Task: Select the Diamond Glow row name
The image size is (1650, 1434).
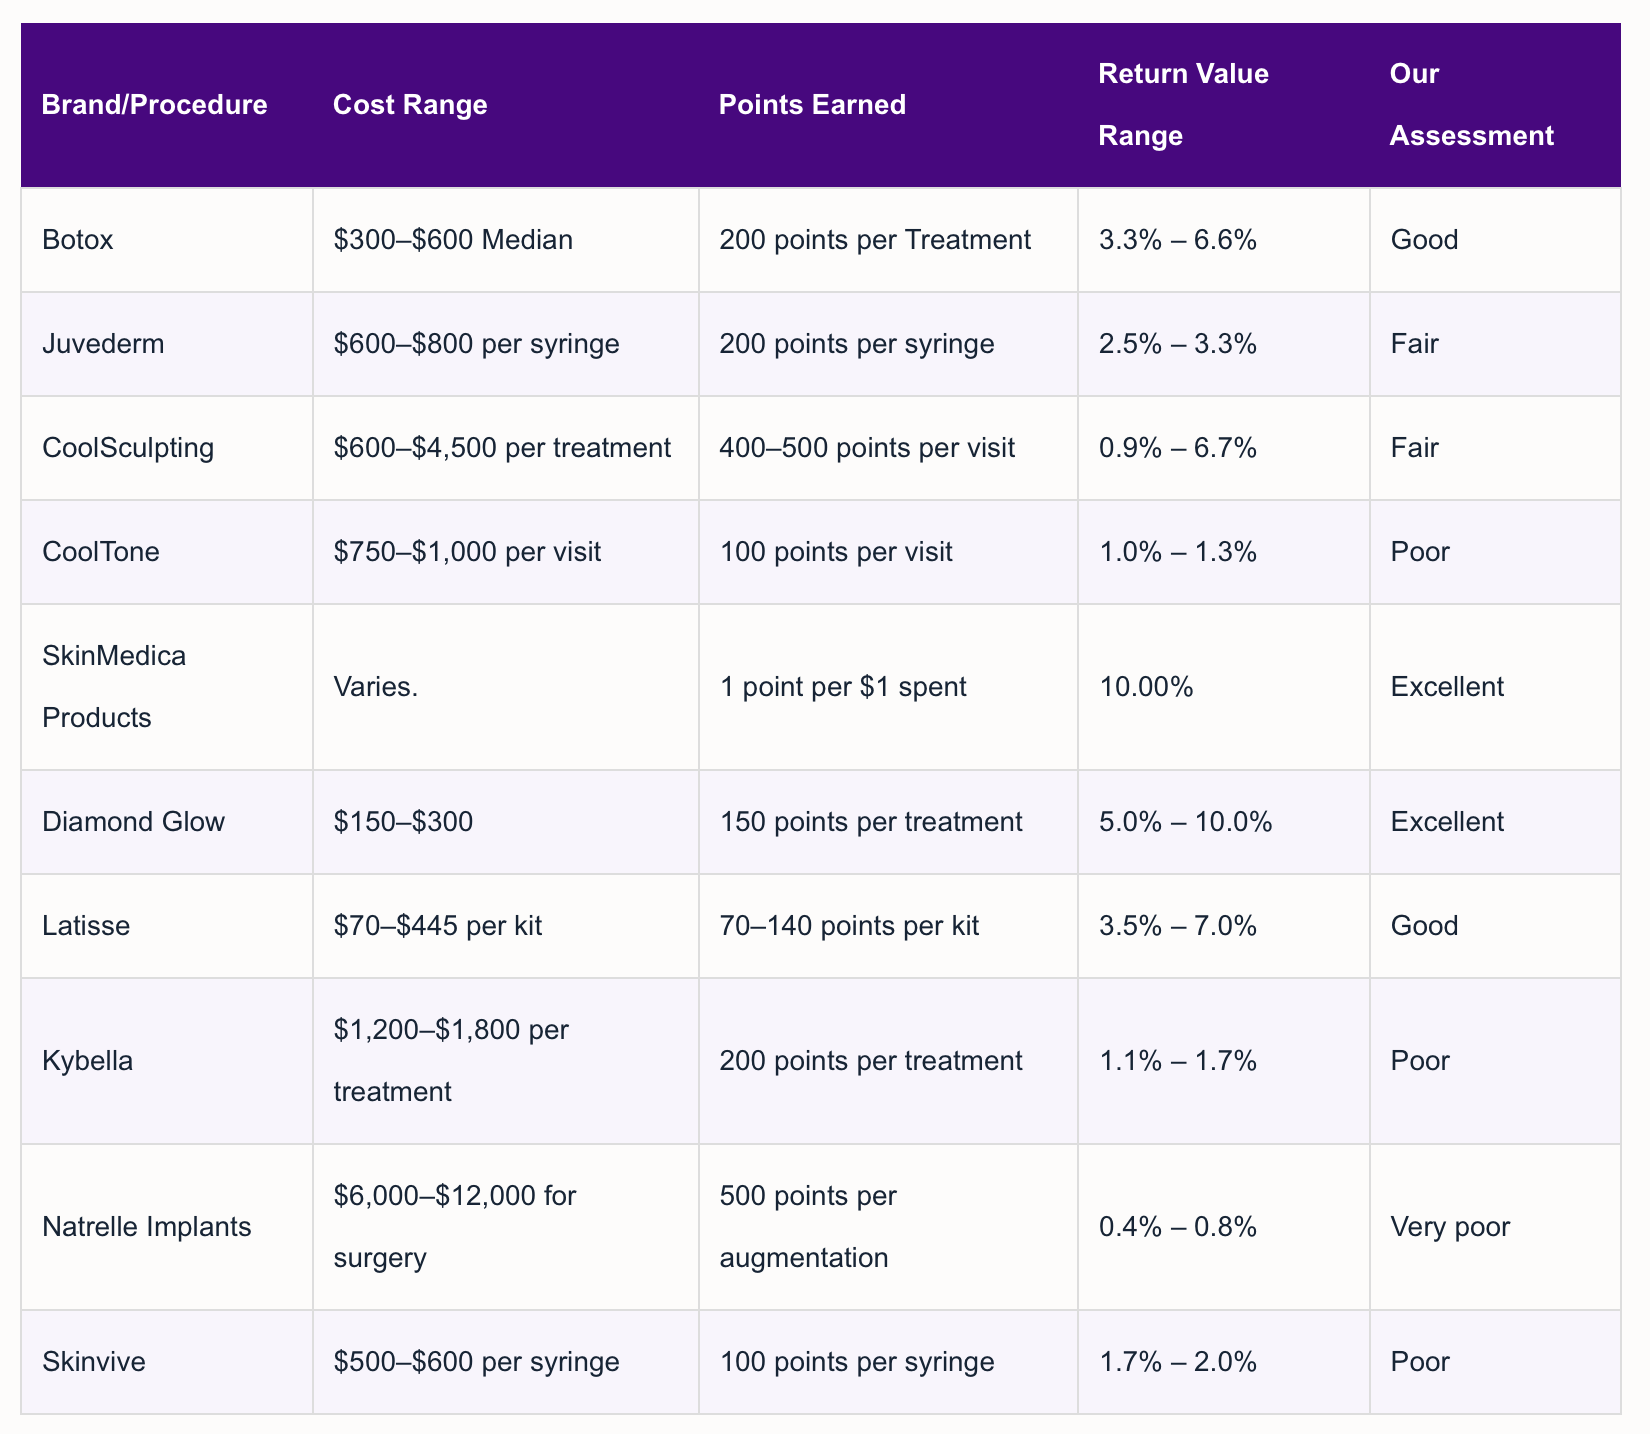Action: tap(134, 822)
